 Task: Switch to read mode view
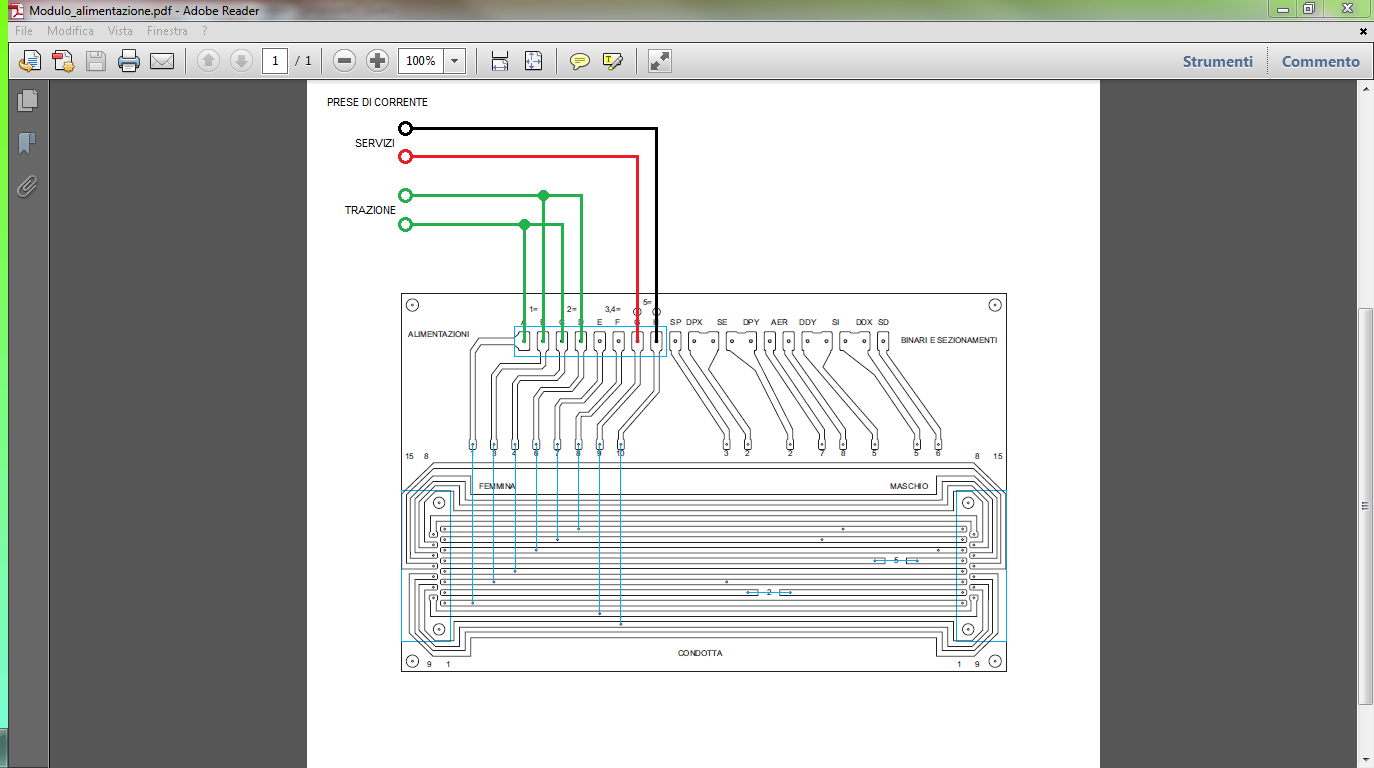click(x=660, y=61)
